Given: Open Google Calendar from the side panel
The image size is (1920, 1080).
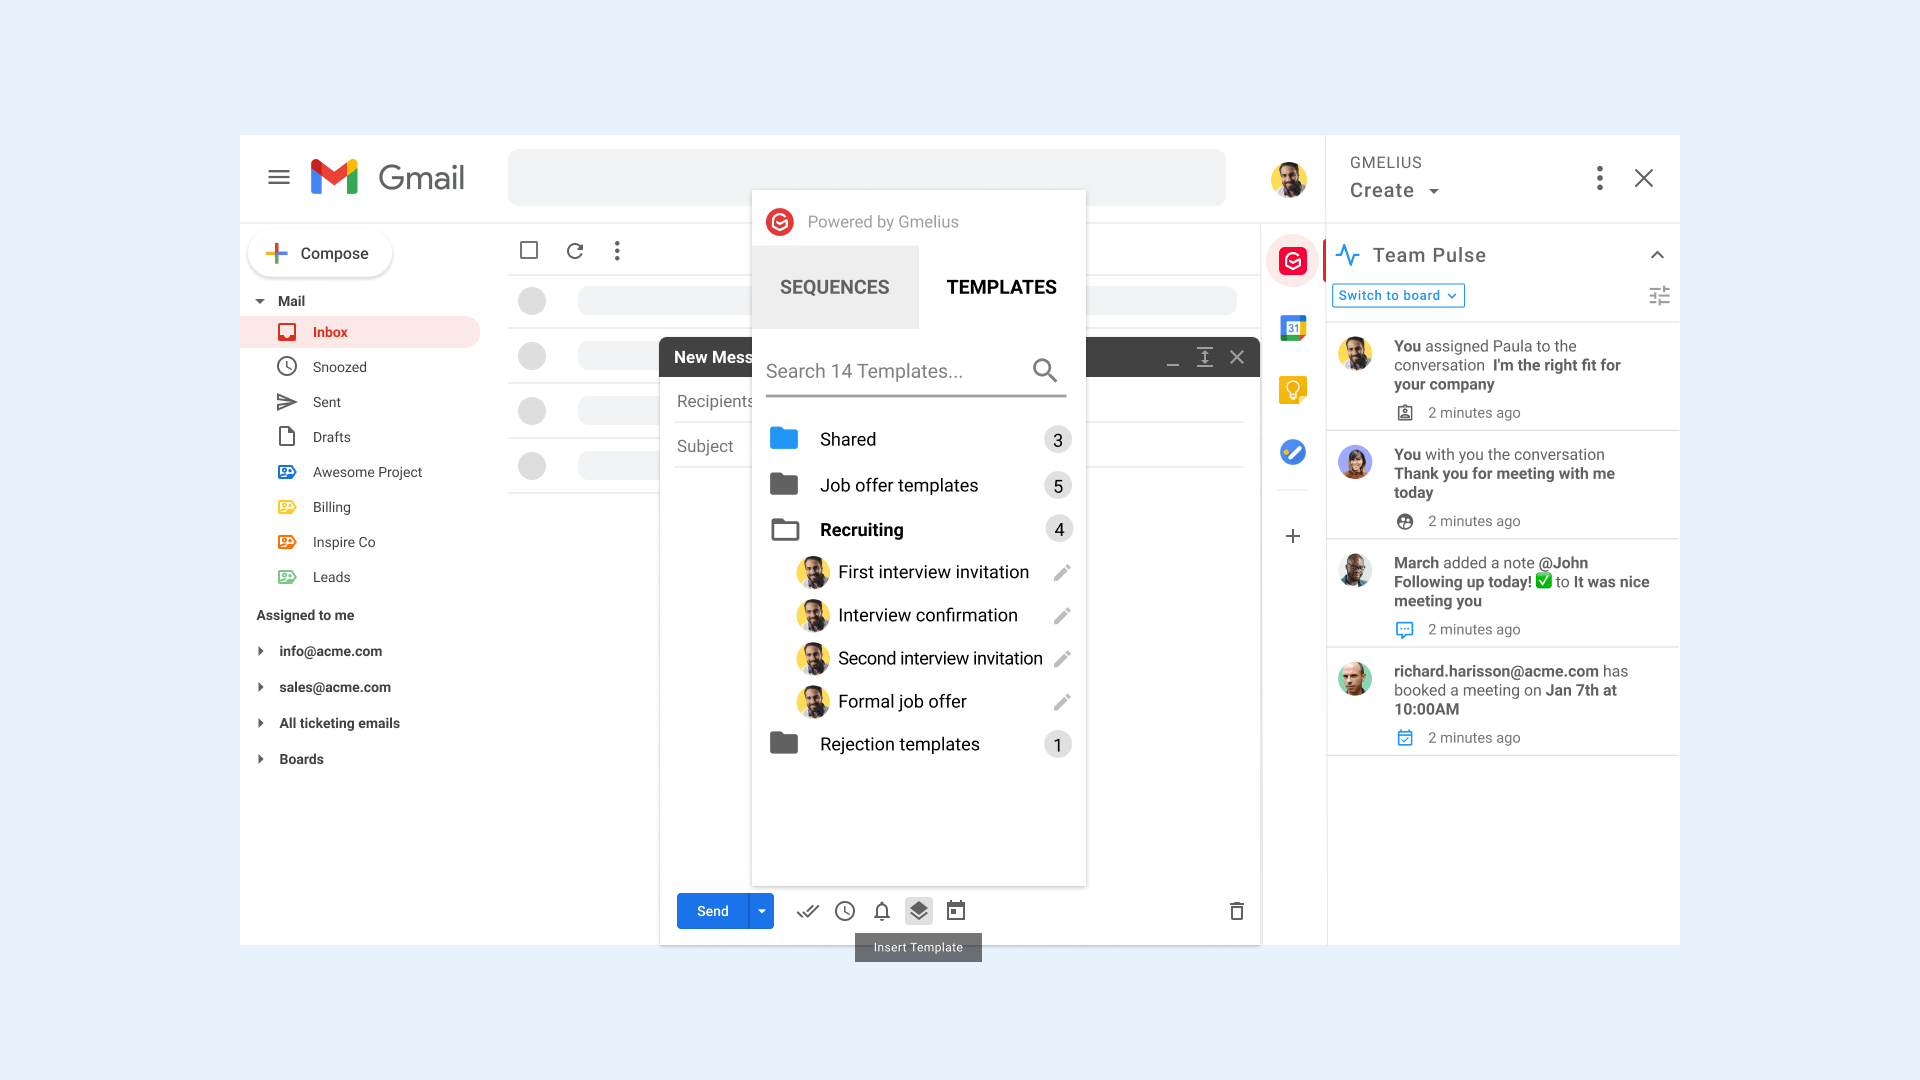Looking at the screenshot, I should [1293, 327].
